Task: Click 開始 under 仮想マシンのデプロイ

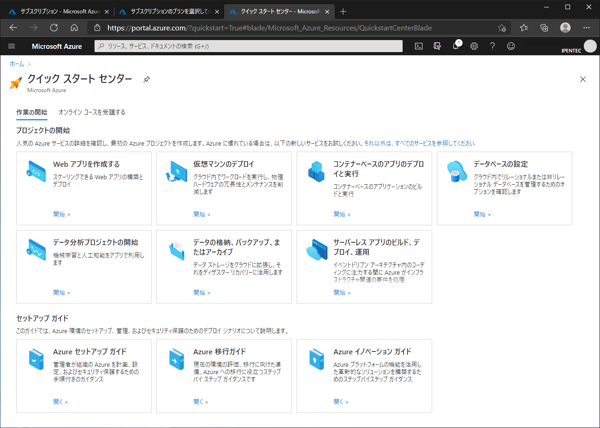Action: [x=202, y=214]
